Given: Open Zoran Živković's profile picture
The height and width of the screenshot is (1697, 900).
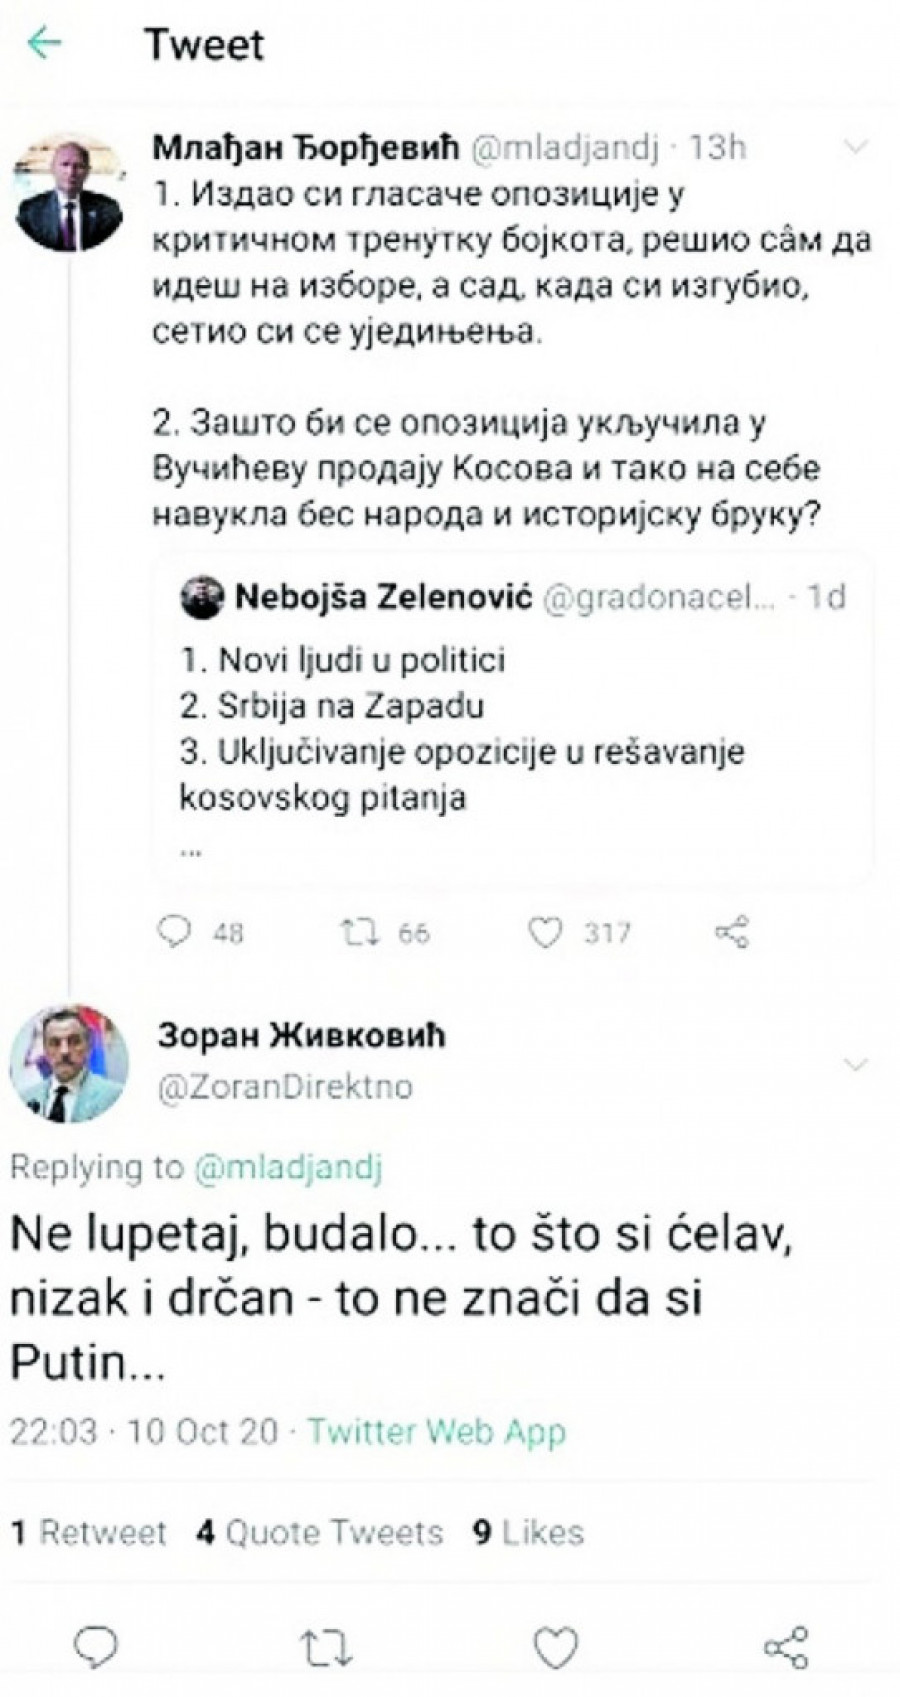Looking at the screenshot, I should pos(68,1065).
